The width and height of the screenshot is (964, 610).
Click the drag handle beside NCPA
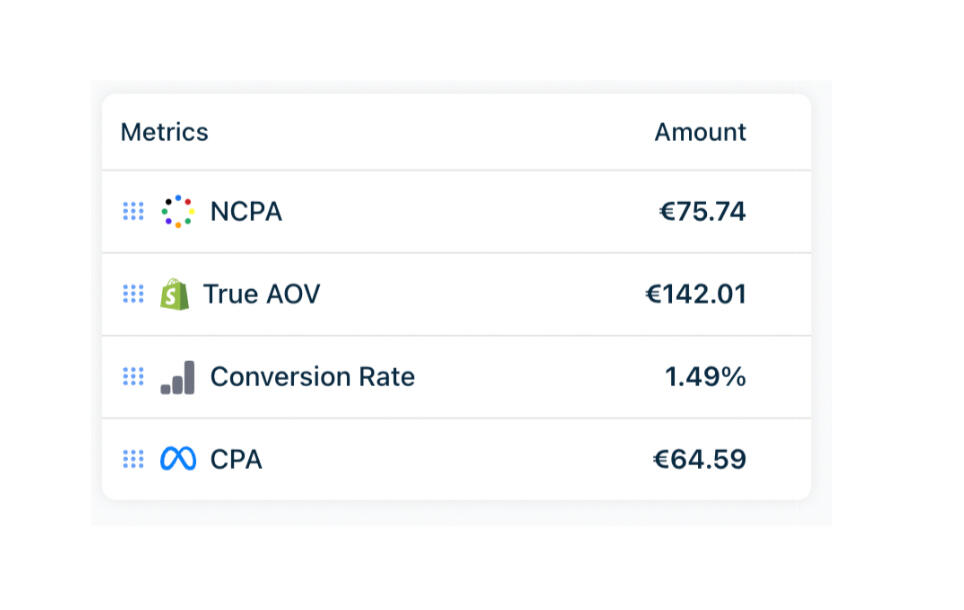(133, 212)
